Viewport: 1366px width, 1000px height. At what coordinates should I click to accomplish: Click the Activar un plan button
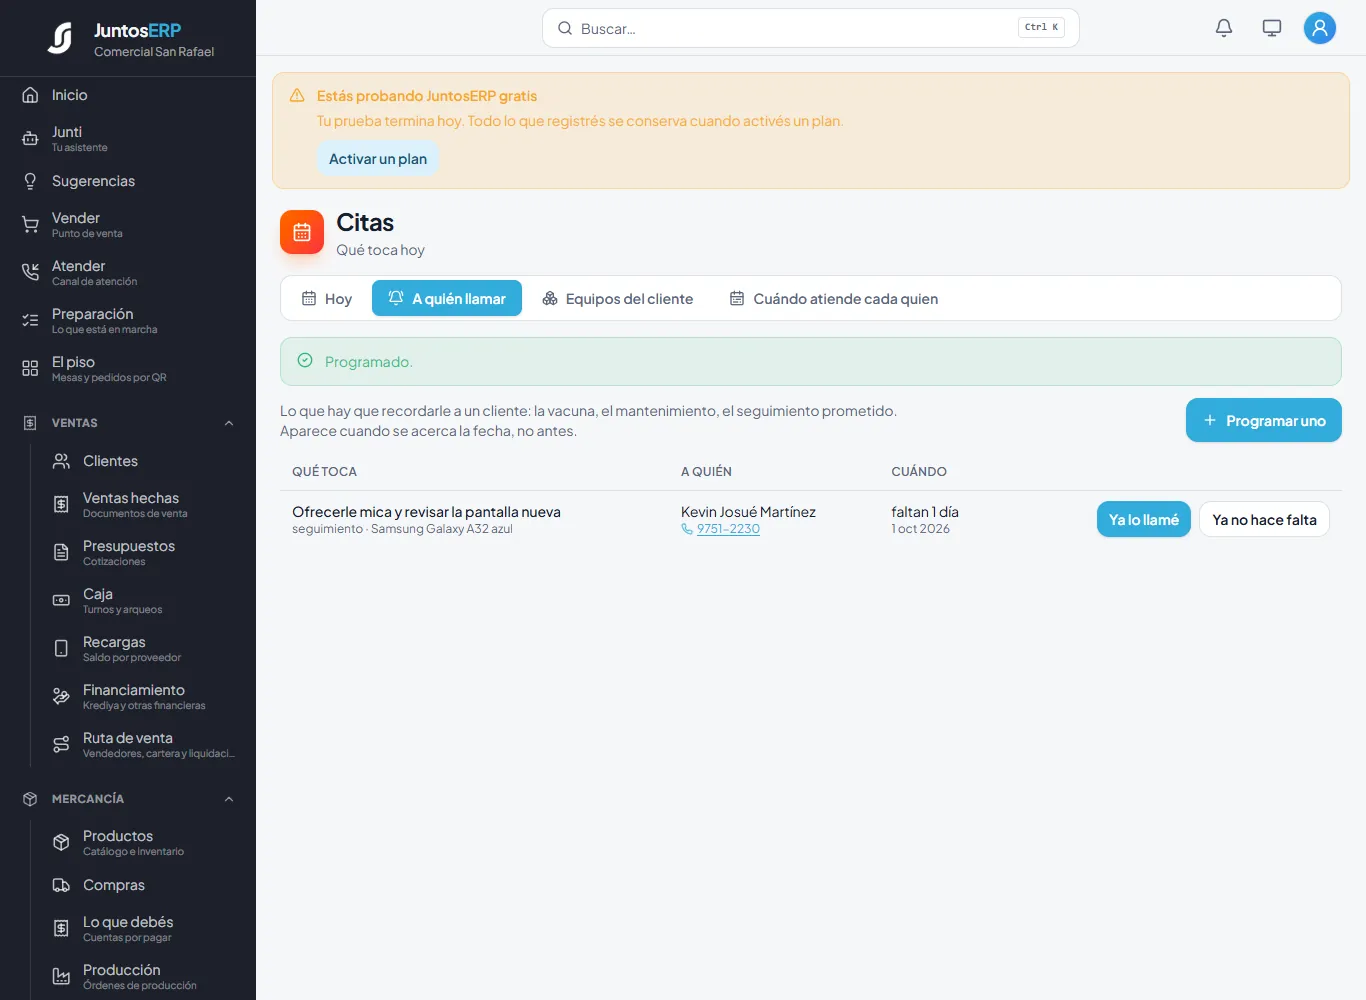[x=378, y=159]
